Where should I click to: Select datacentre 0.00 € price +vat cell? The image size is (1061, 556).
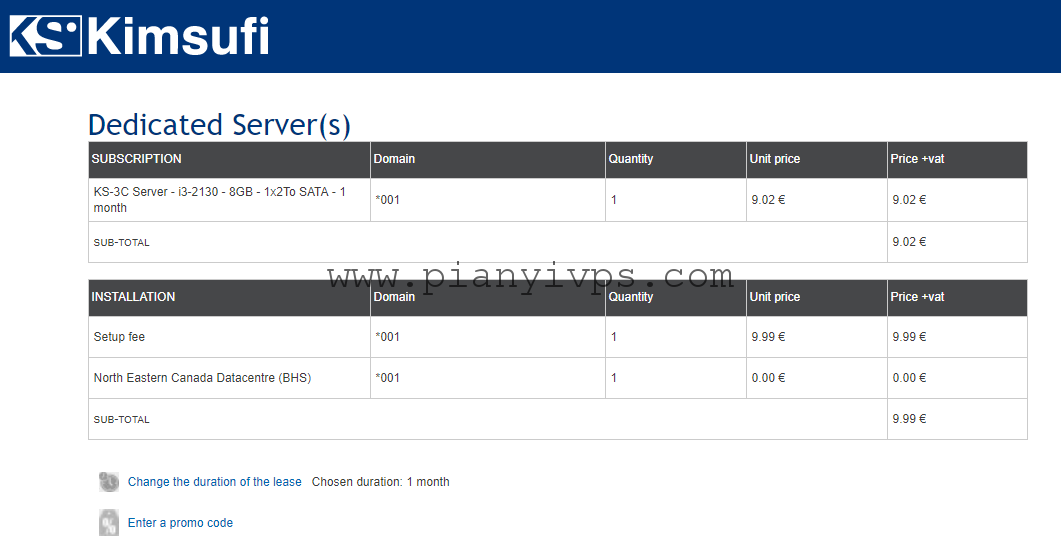coord(957,378)
